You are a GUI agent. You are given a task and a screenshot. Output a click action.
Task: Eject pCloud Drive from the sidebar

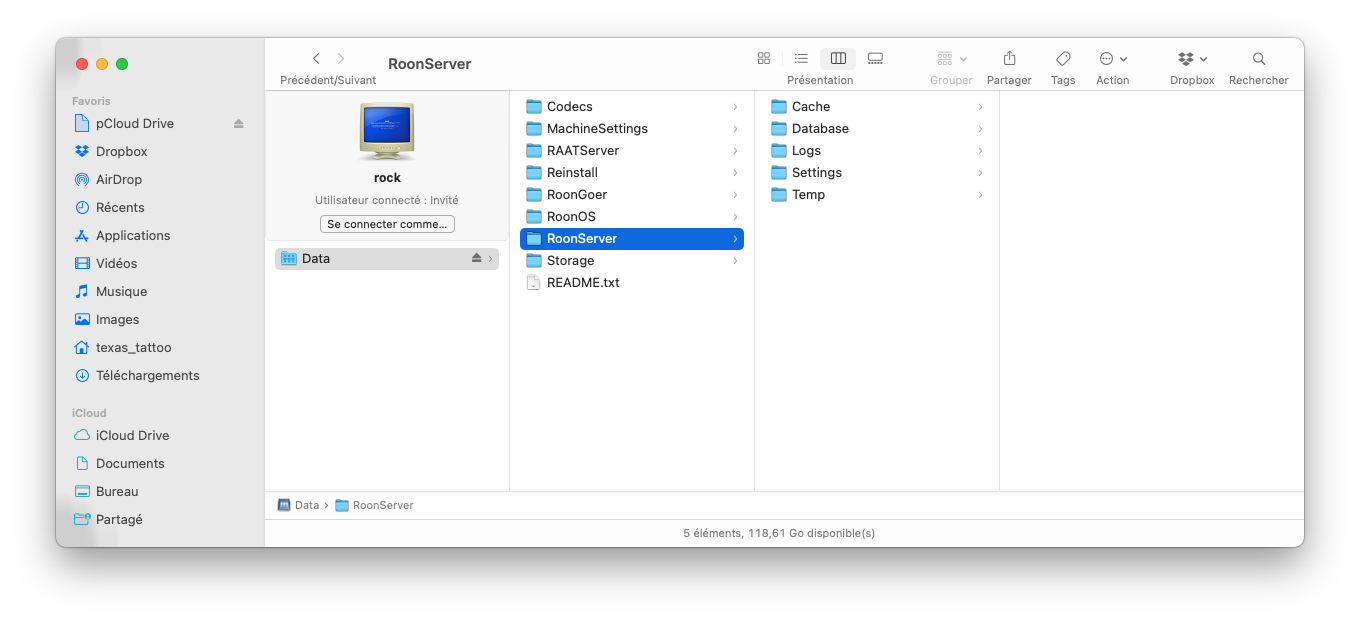click(239, 124)
